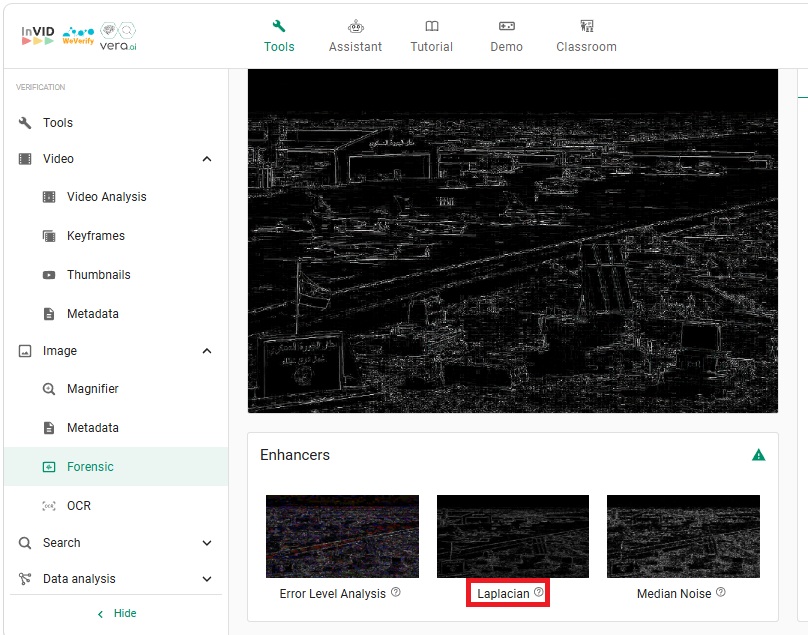Click the robot Assistant icon

click(x=356, y=26)
